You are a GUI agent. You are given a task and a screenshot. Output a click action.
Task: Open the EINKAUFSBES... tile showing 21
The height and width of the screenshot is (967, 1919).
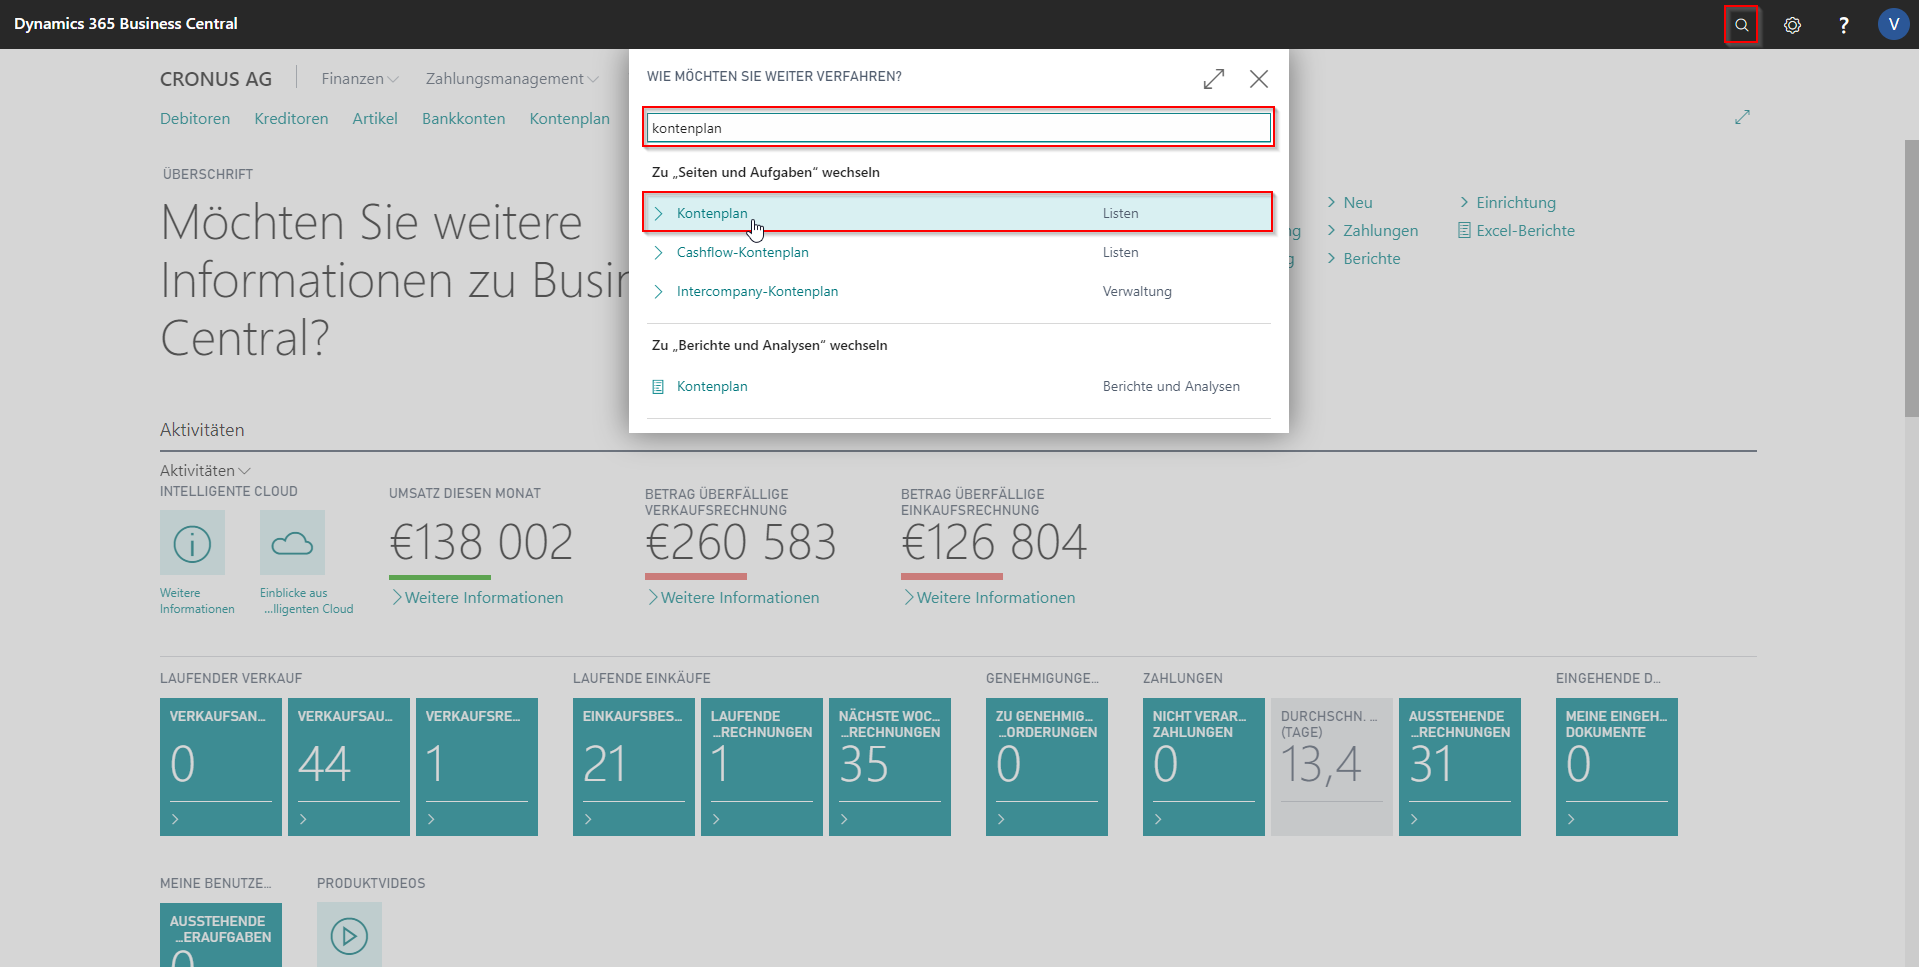coord(634,767)
